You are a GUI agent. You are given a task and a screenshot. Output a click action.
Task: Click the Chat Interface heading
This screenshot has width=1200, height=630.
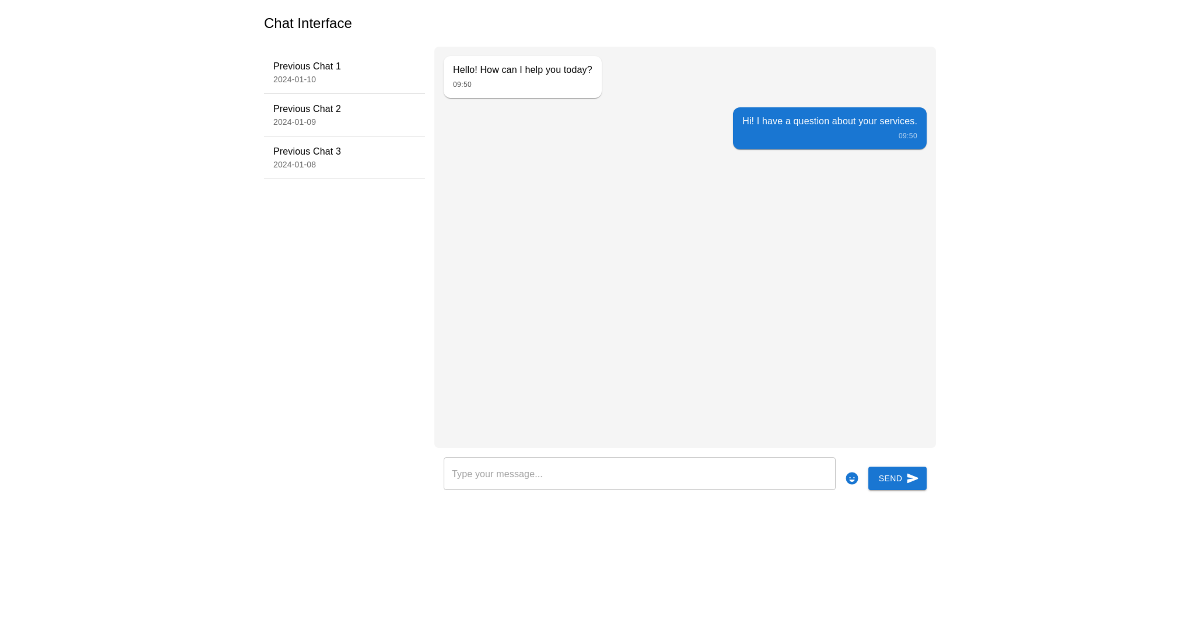coord(308,23)
